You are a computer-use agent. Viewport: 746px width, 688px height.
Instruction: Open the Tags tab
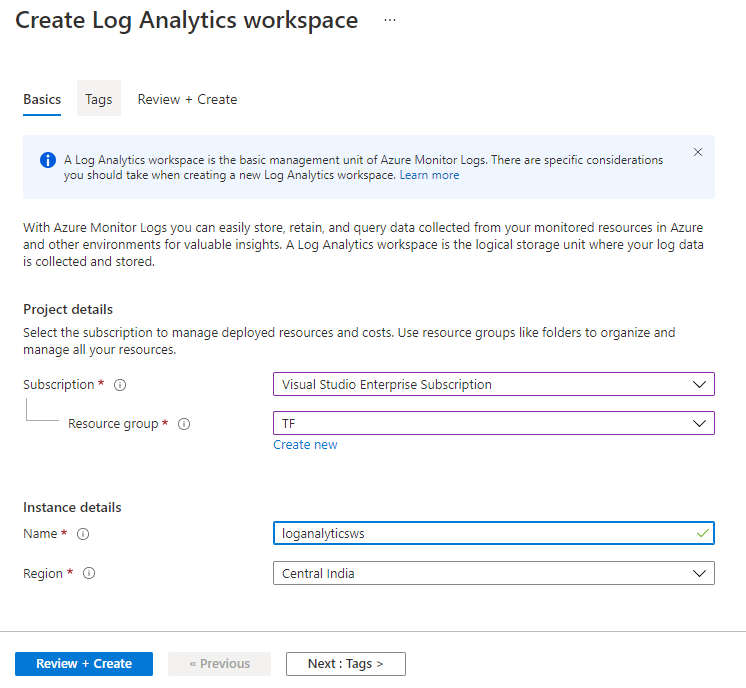[x=98, y=99]
